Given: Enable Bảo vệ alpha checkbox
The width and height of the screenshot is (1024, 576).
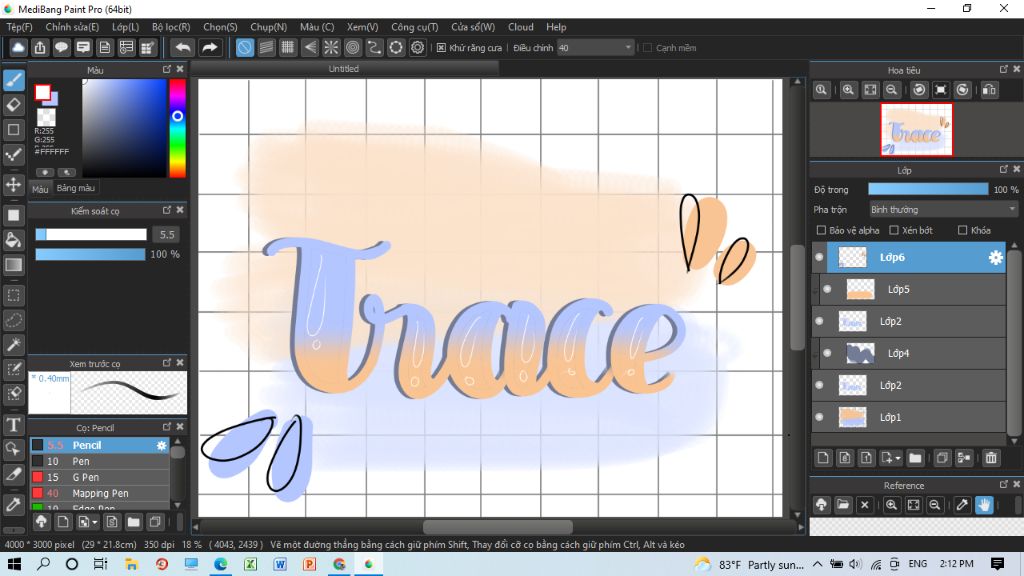Looking at the screenshot, I should [x=822, y=231].
